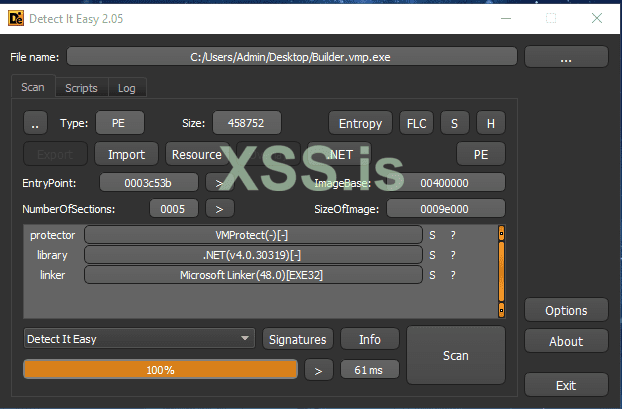The height and width of the screenshot is (409, 622).
Task: Click ? in the library row
Action: 453,255
